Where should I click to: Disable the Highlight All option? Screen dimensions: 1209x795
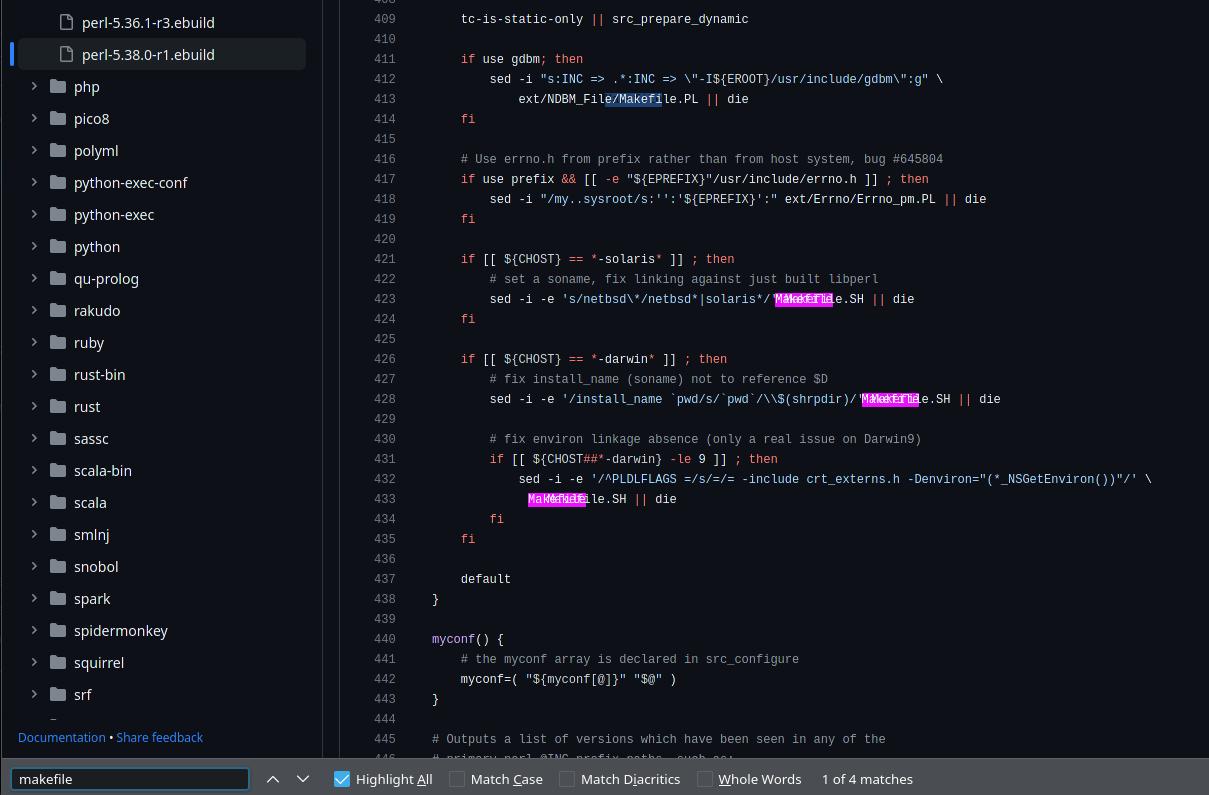pyautogui.click(x=342, y=778)
